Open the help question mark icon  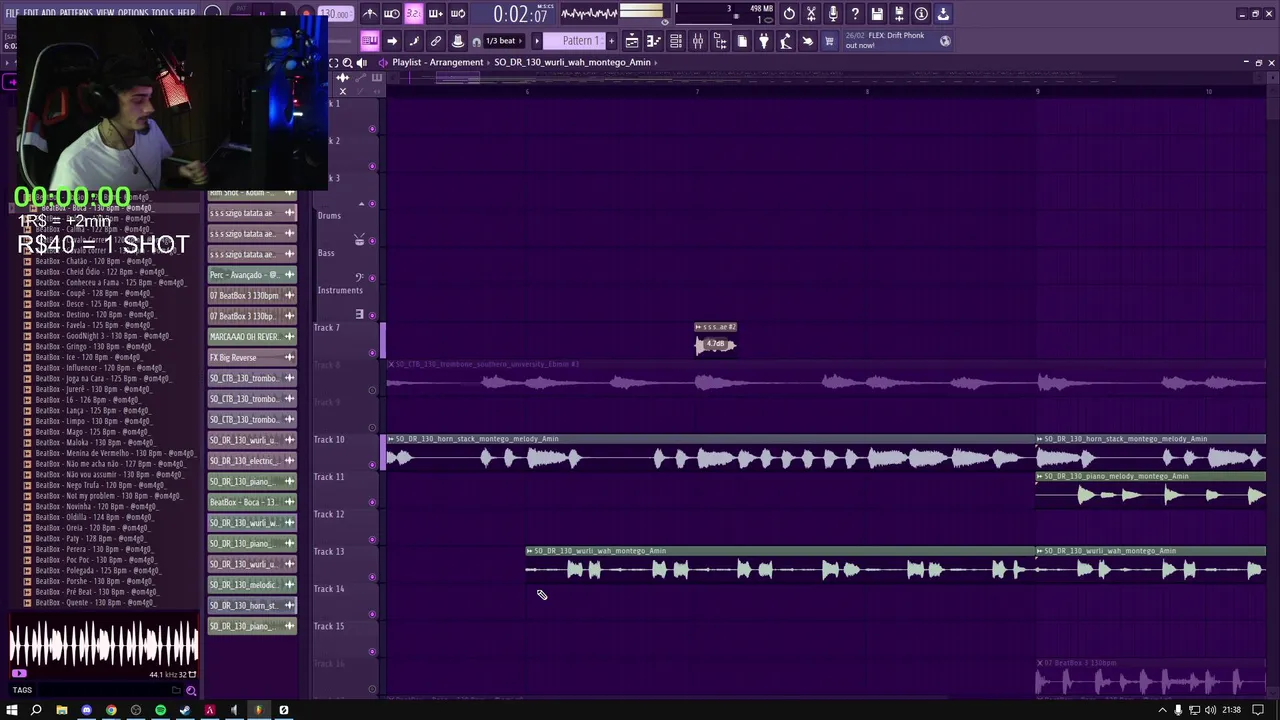[x=855, y=14]
